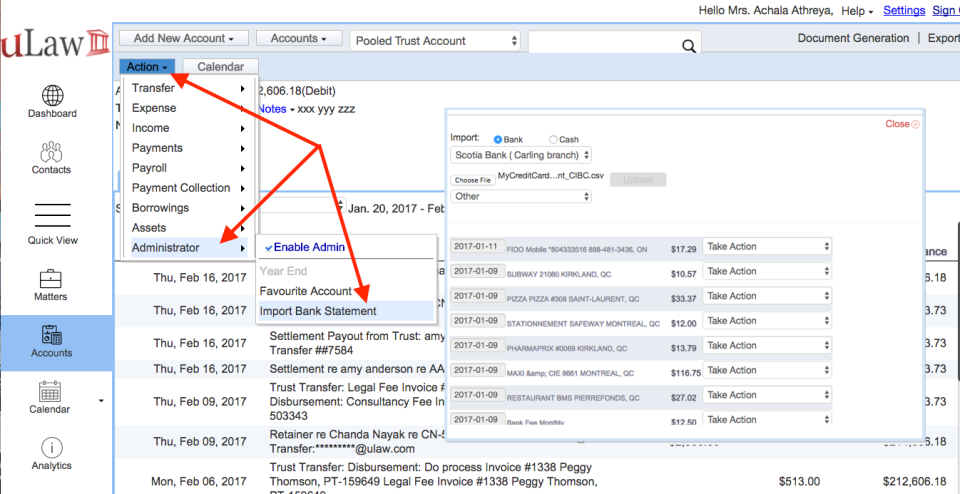Open the Pooled Trust Account selector
Viewport: 960px width, 494px height.
(x=435, y=41)
